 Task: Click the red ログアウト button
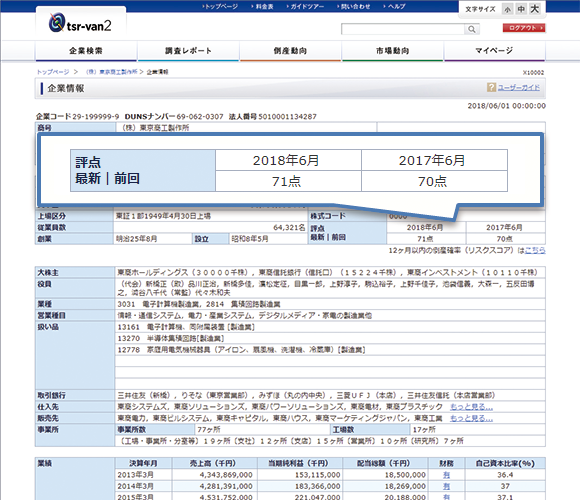(524, 28)
